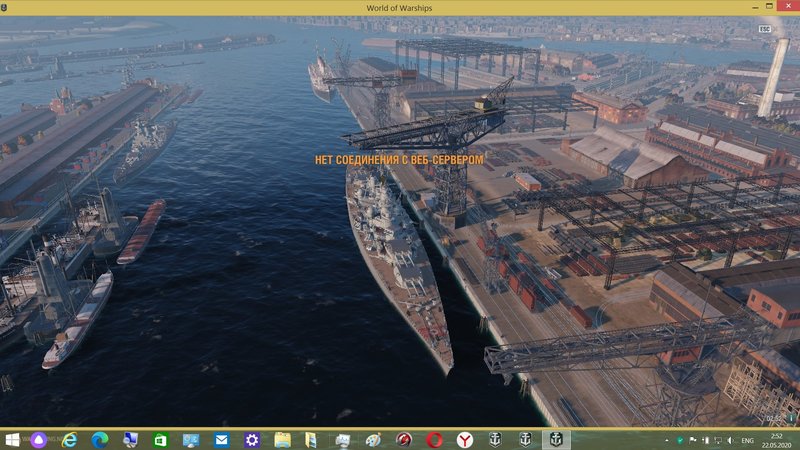Screen dimensions: 800x450
Task: Open Yandex Browser from the taskbar
Action: (x=465, y=440)
